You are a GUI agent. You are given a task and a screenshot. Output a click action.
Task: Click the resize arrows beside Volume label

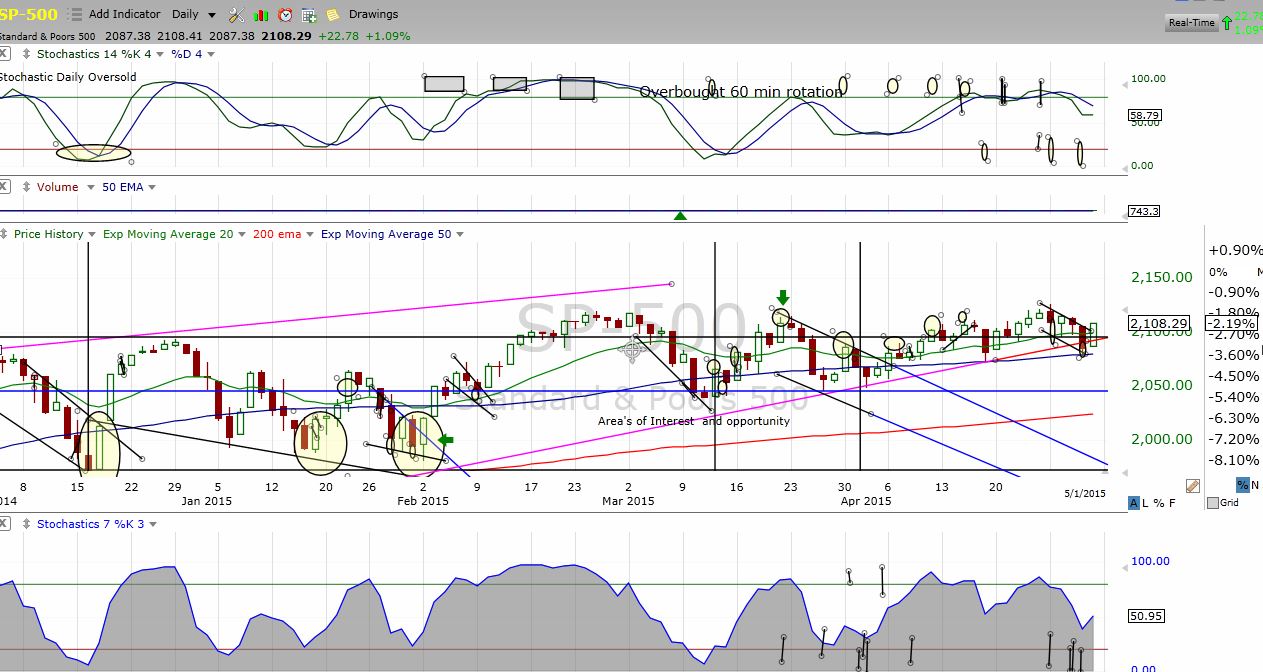[24, 187]
